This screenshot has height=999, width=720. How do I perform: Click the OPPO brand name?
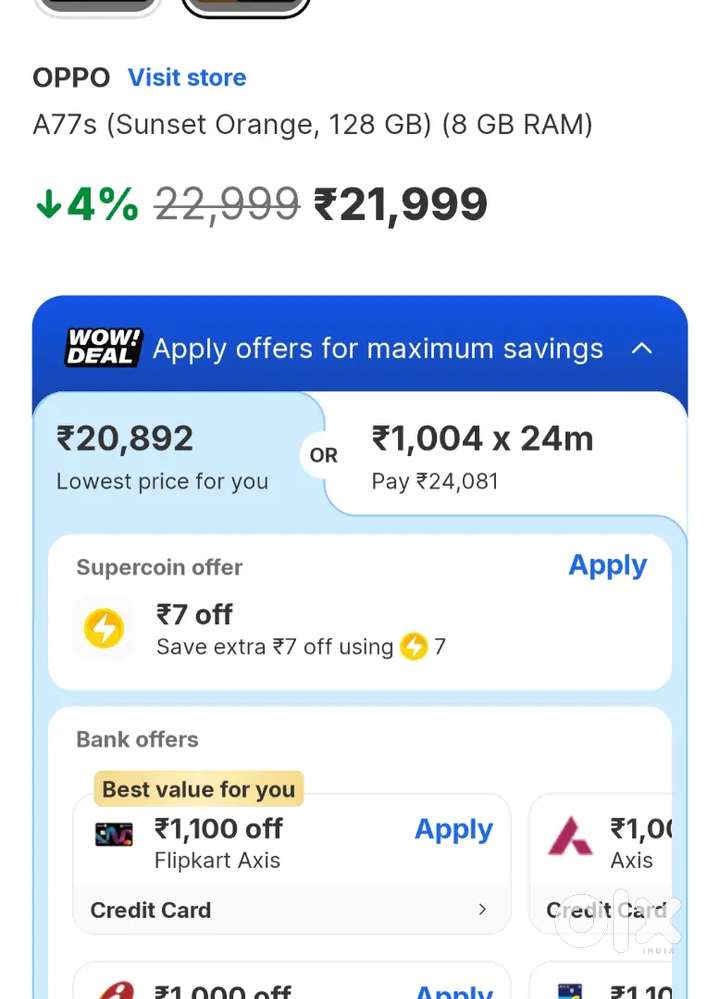tap(71, 77)
